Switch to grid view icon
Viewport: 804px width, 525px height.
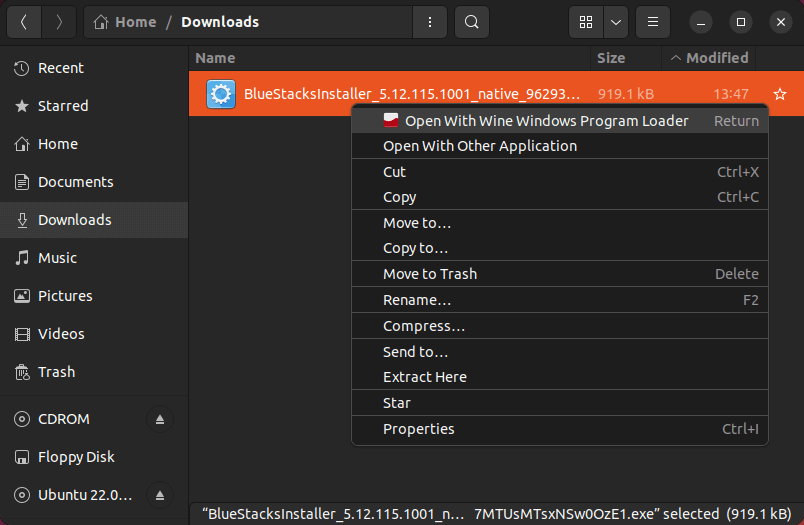click(x=586, y=22)
